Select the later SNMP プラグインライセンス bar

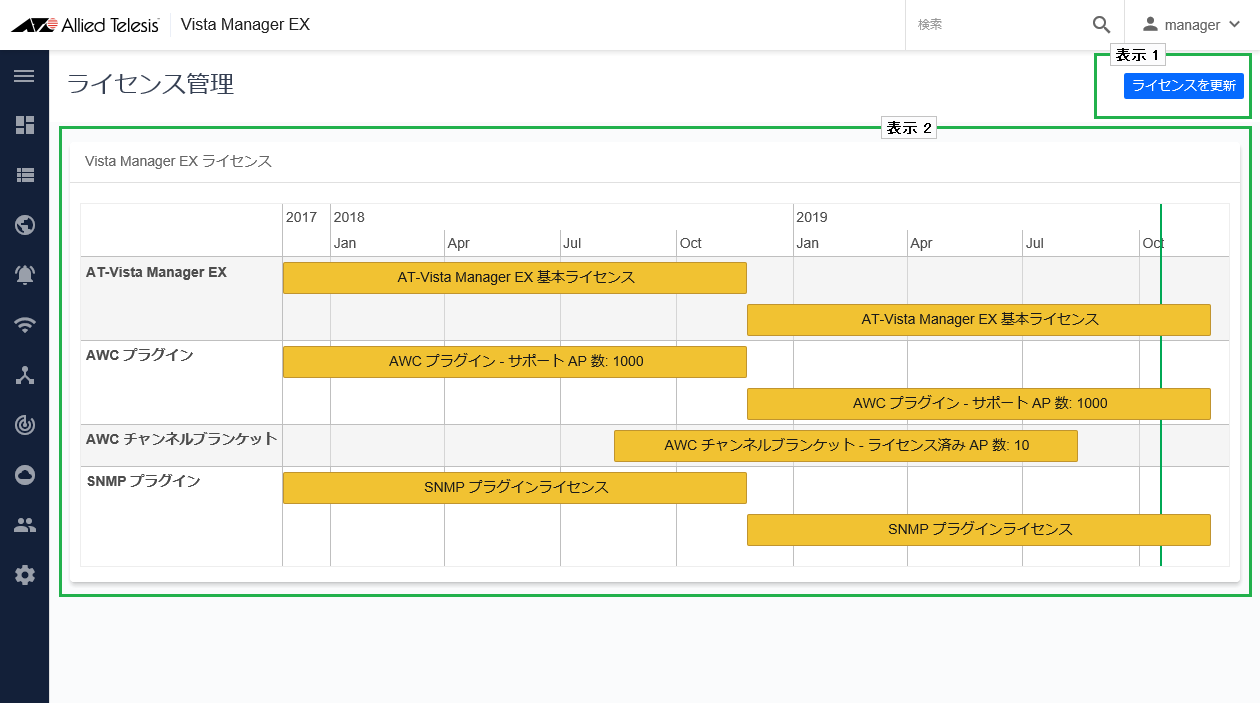(x=979, y=530)
